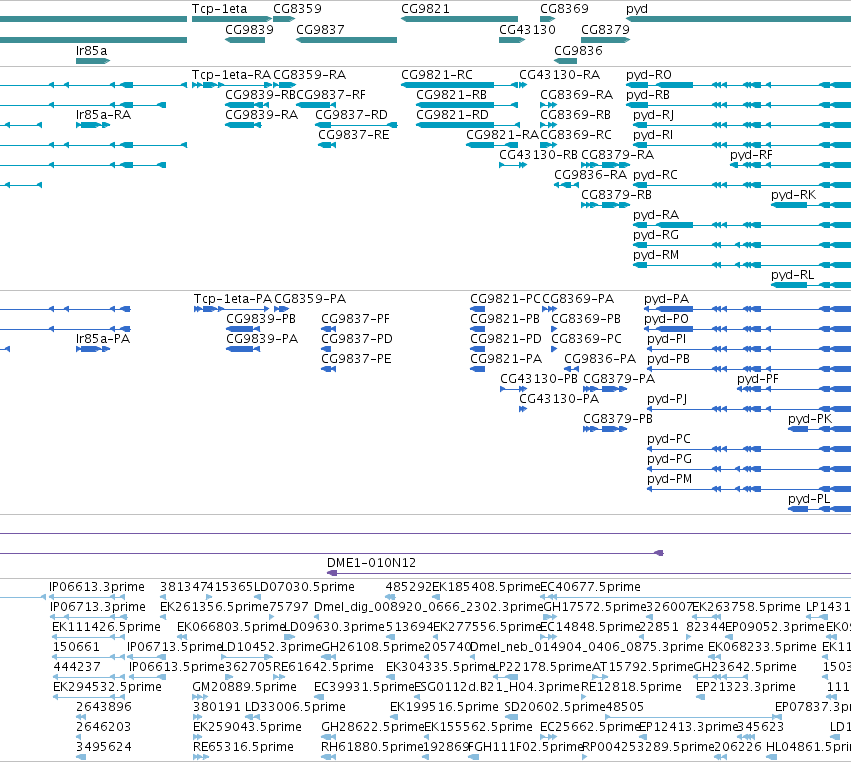851x762 pixels.
Task: Open EST RE12818.5prime
Action: point(631,687)
